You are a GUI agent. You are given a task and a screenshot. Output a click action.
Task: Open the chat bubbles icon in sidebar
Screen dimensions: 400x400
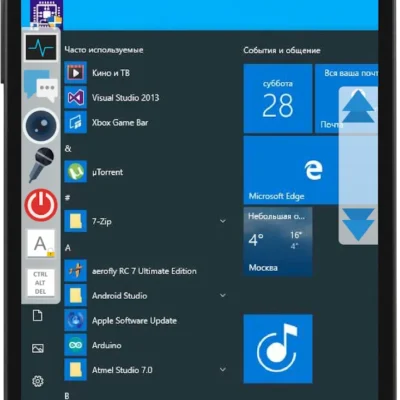pos(41,86)
